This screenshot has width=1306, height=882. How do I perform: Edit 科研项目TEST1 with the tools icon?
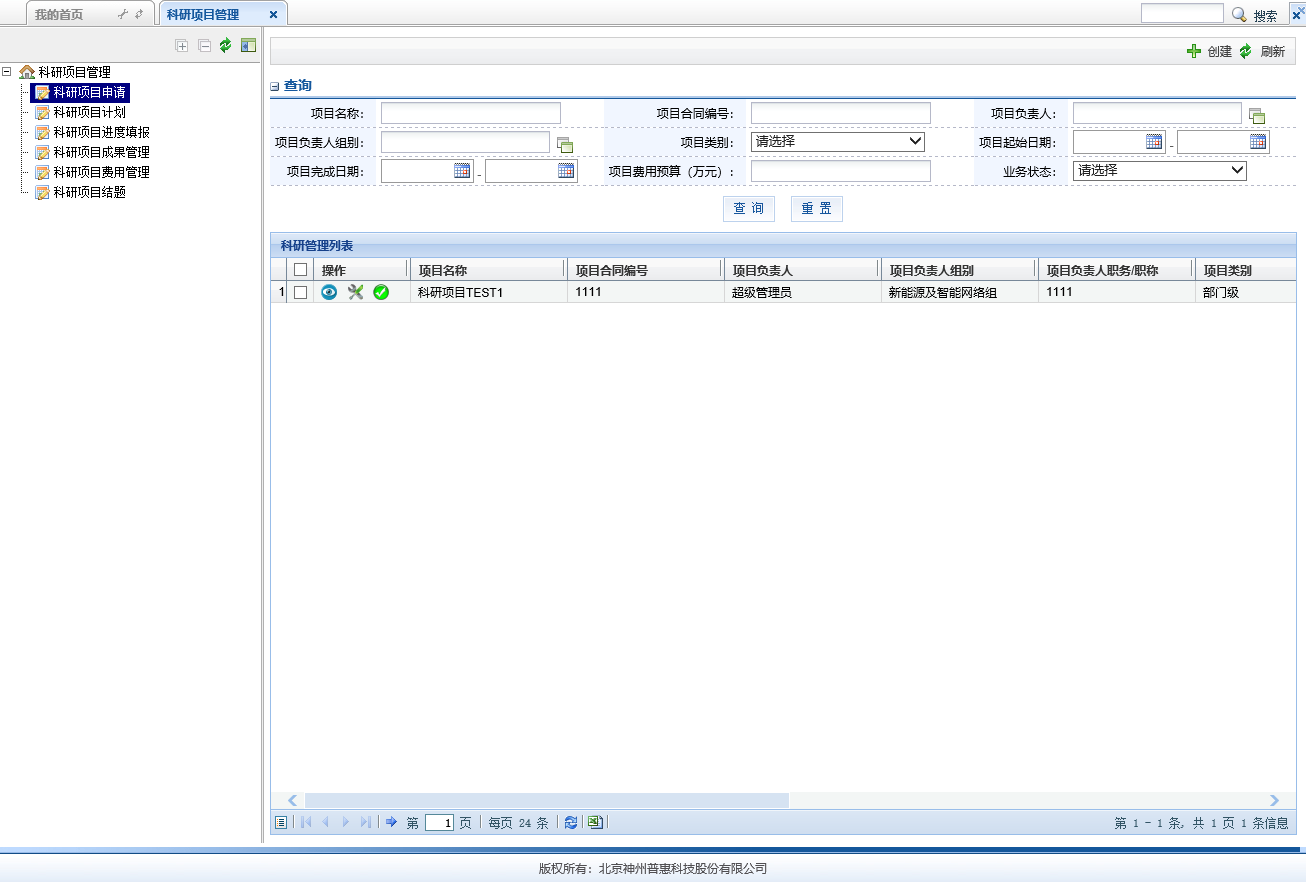pos(355,292)
